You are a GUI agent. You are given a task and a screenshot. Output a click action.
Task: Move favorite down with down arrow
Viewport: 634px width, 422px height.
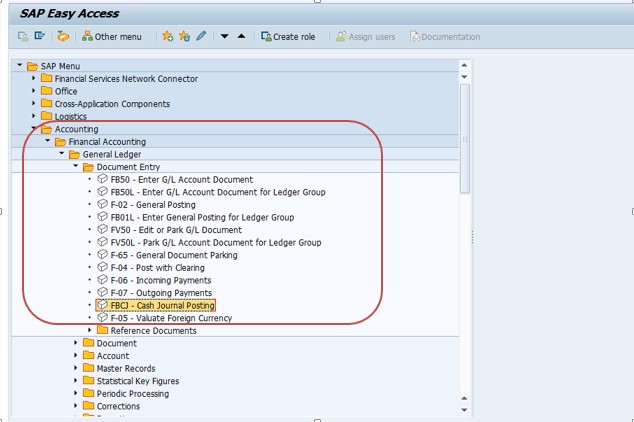[x=224, y=36]
